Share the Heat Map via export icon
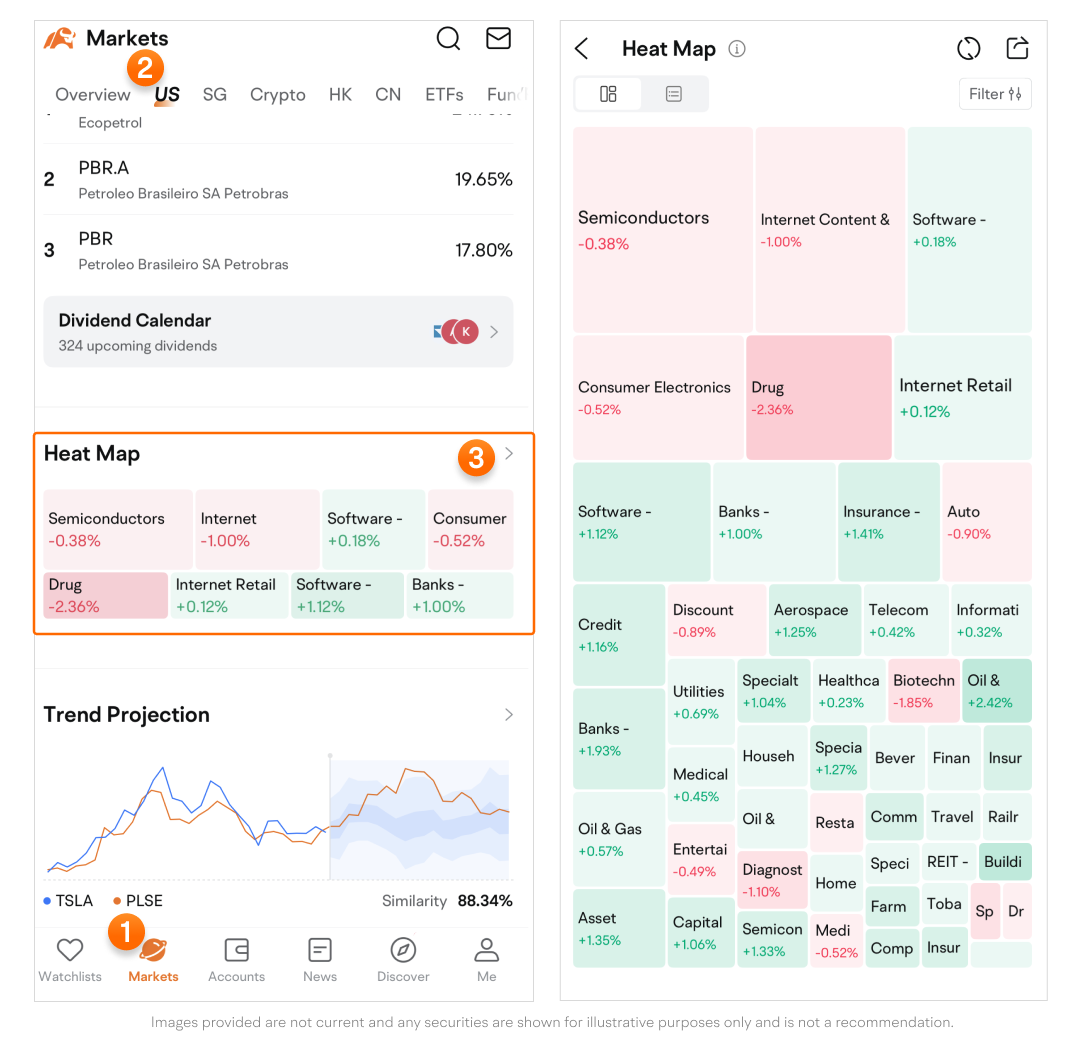The height and width of the screenshot is (1052, 1080). tap(1017, 49)
